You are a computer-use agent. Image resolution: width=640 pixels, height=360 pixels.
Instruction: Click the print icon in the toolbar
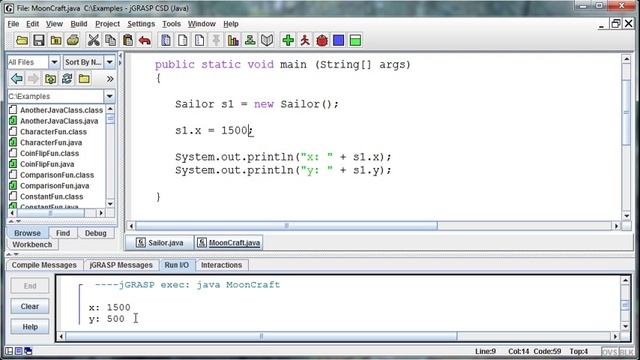click(x=73, y=40)
